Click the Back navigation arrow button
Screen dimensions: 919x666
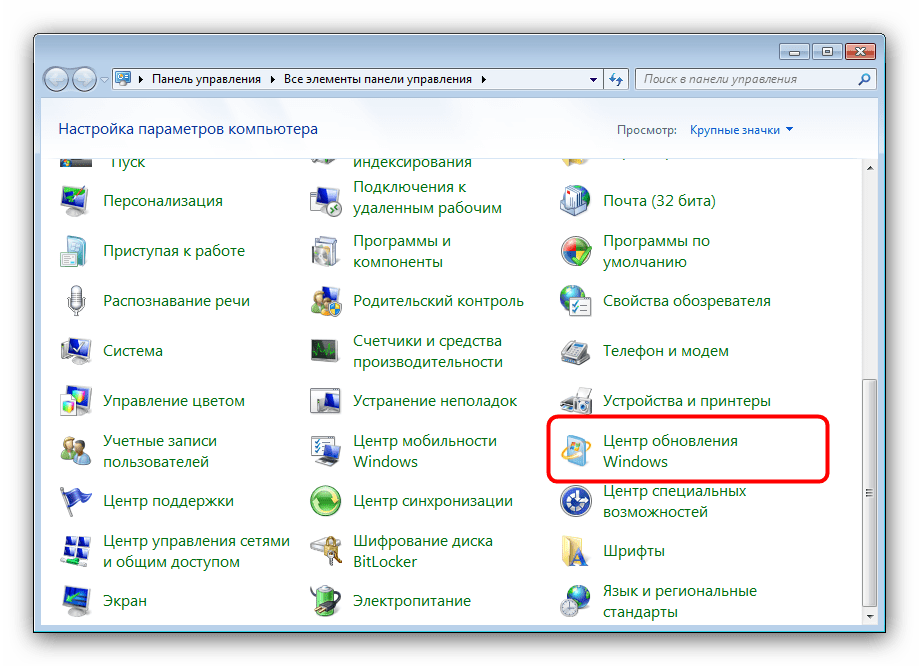[x=58, y=79]
